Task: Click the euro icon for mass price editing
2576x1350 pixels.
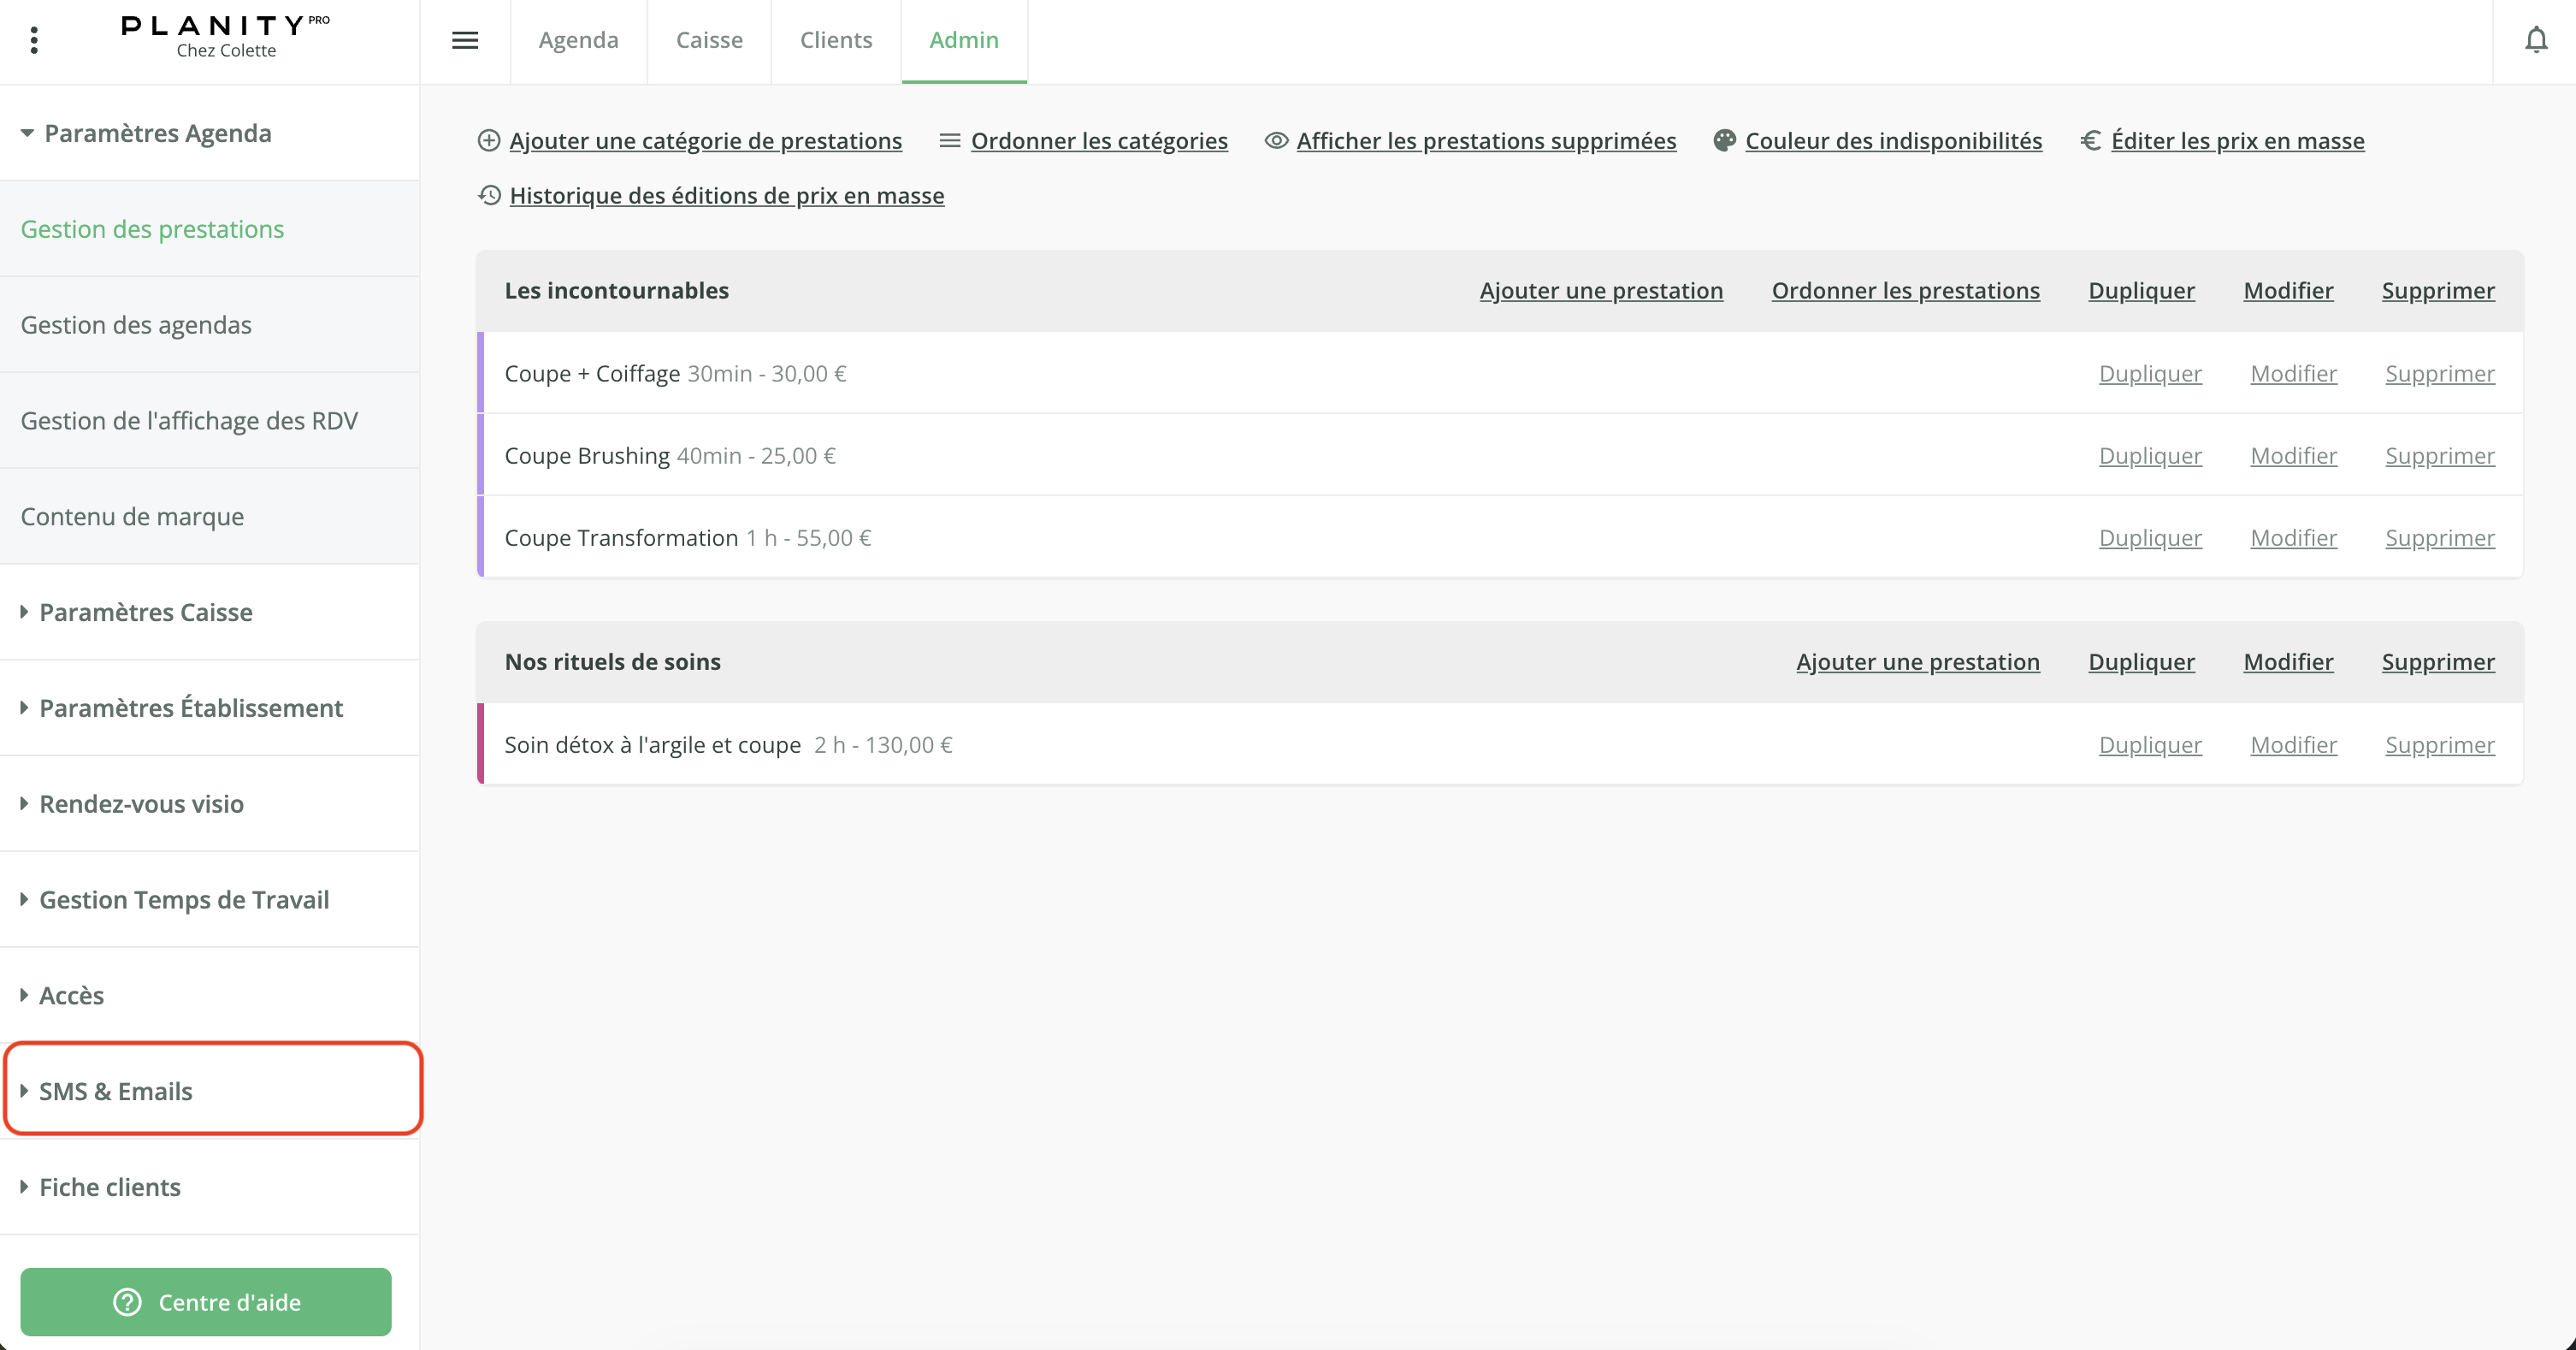Action: pos(2090,141)
